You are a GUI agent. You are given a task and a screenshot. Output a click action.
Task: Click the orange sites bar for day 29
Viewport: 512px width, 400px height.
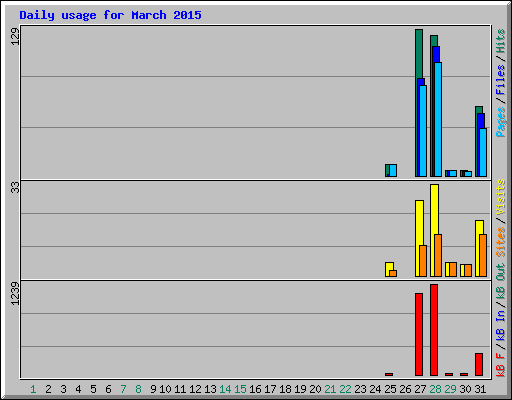[x=453, y=269]
